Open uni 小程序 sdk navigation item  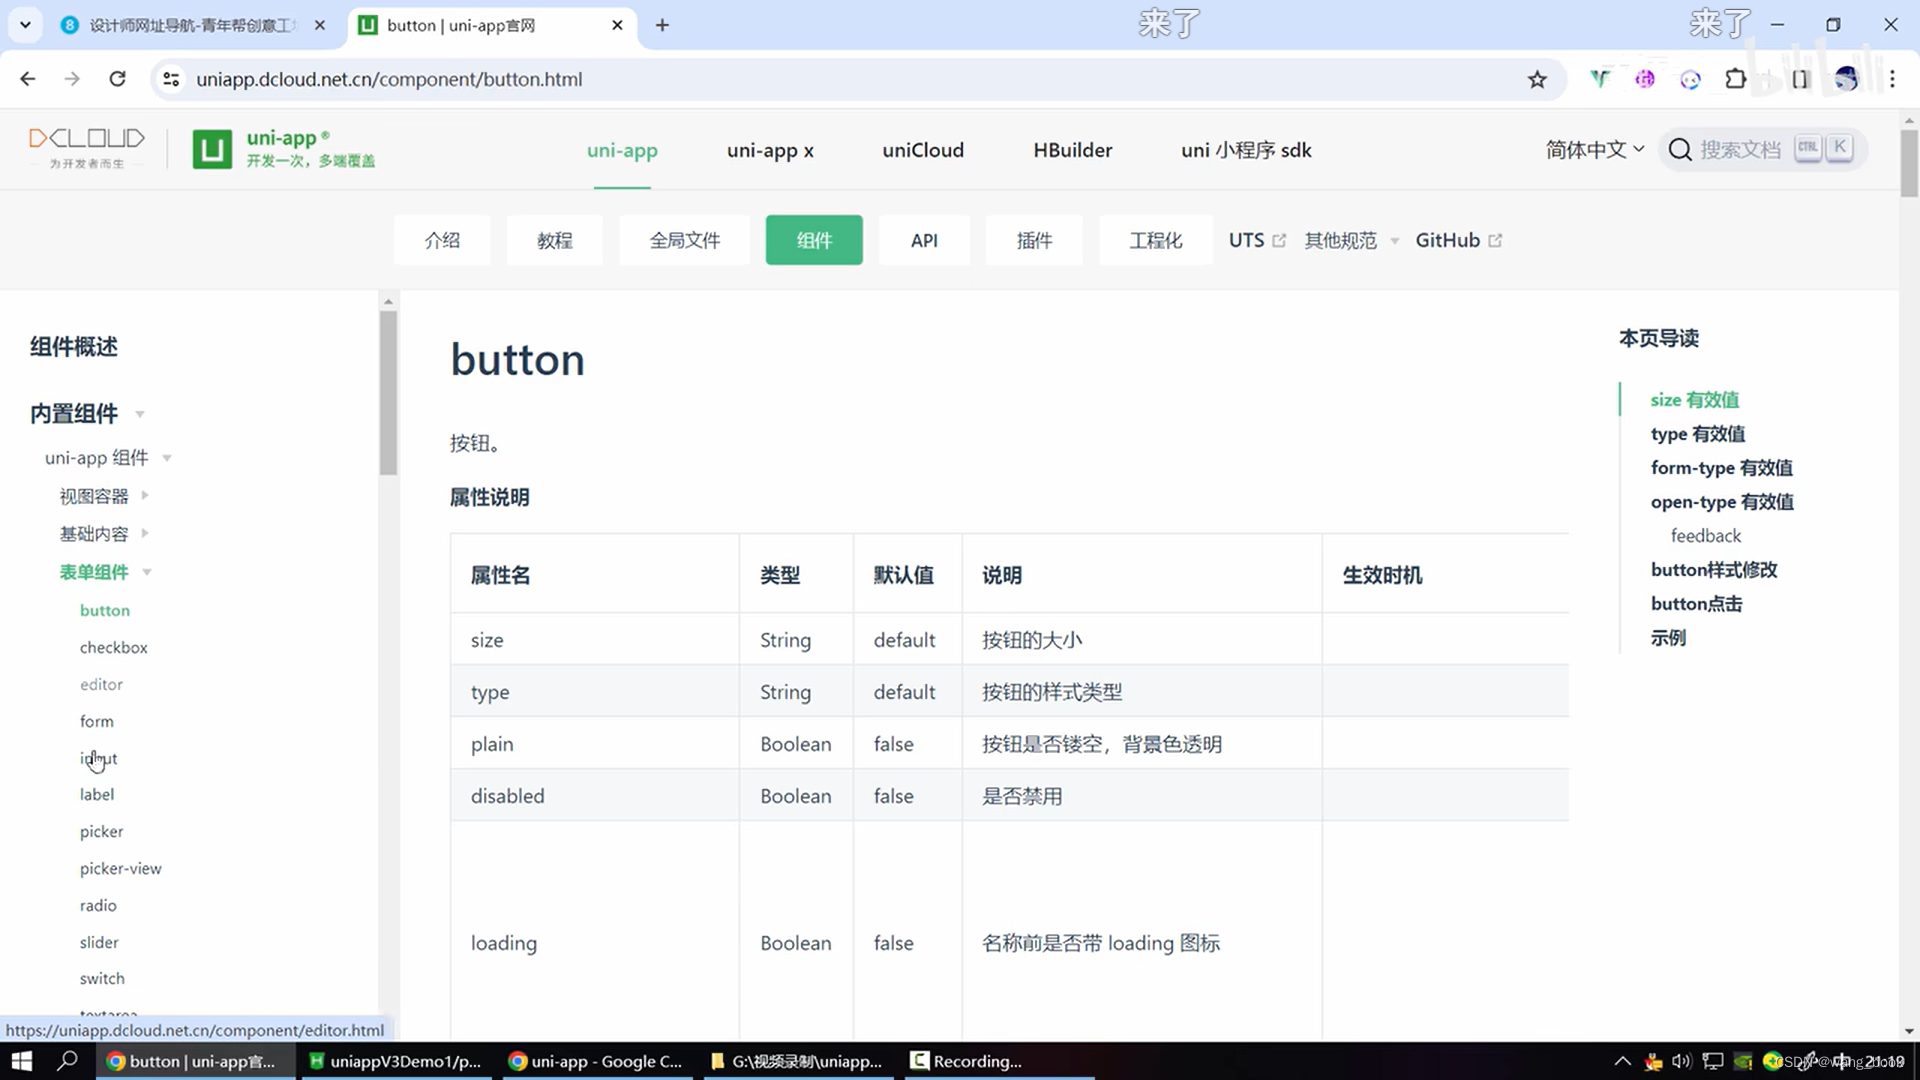[x=1246, y=150]
